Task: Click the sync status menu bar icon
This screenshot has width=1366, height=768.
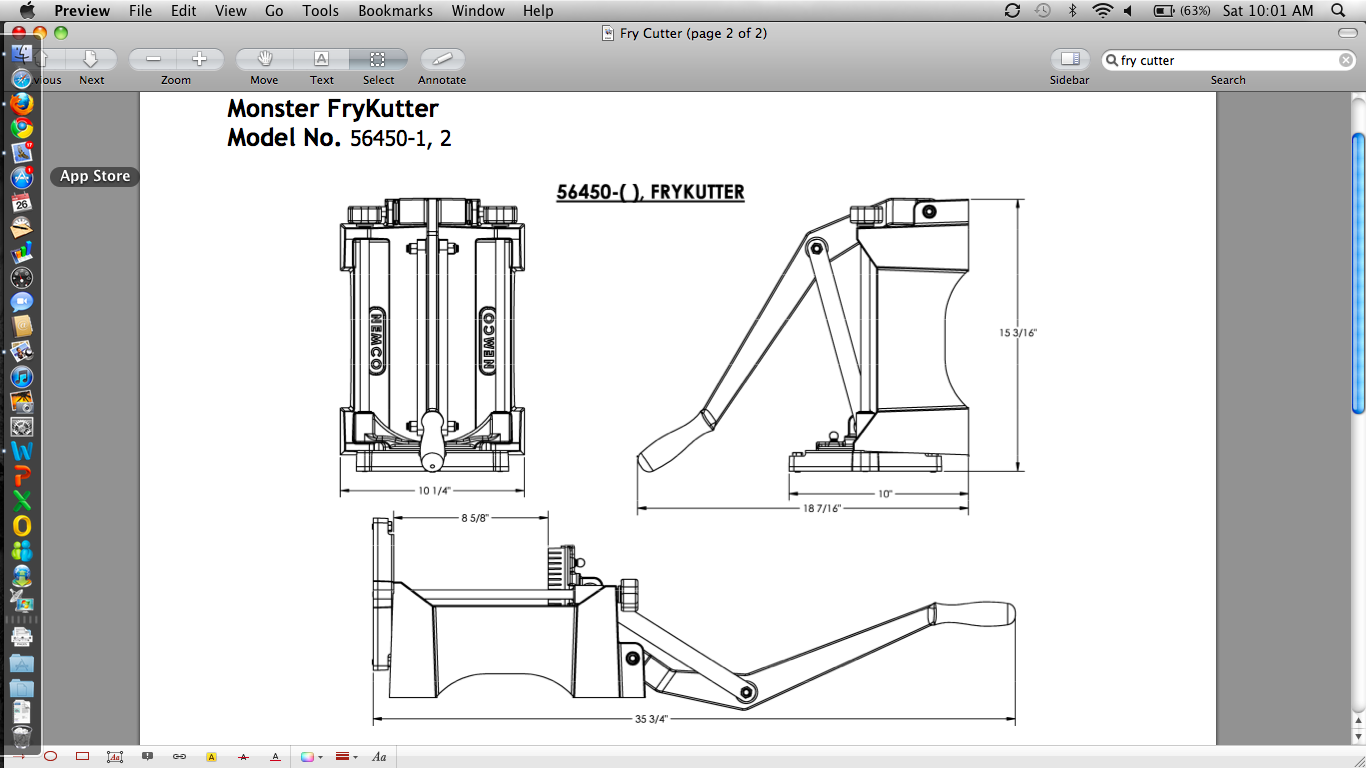Action: (x=1012, y=11)
